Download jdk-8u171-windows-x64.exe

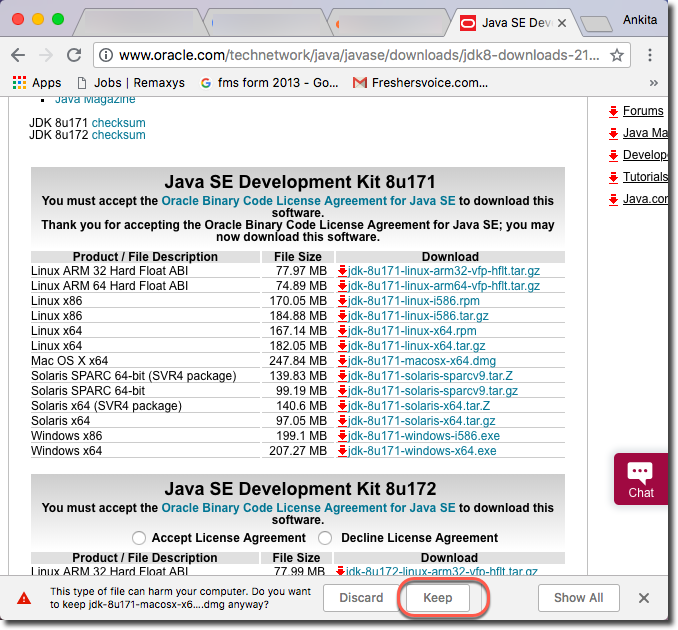click(x=422, y=451)
